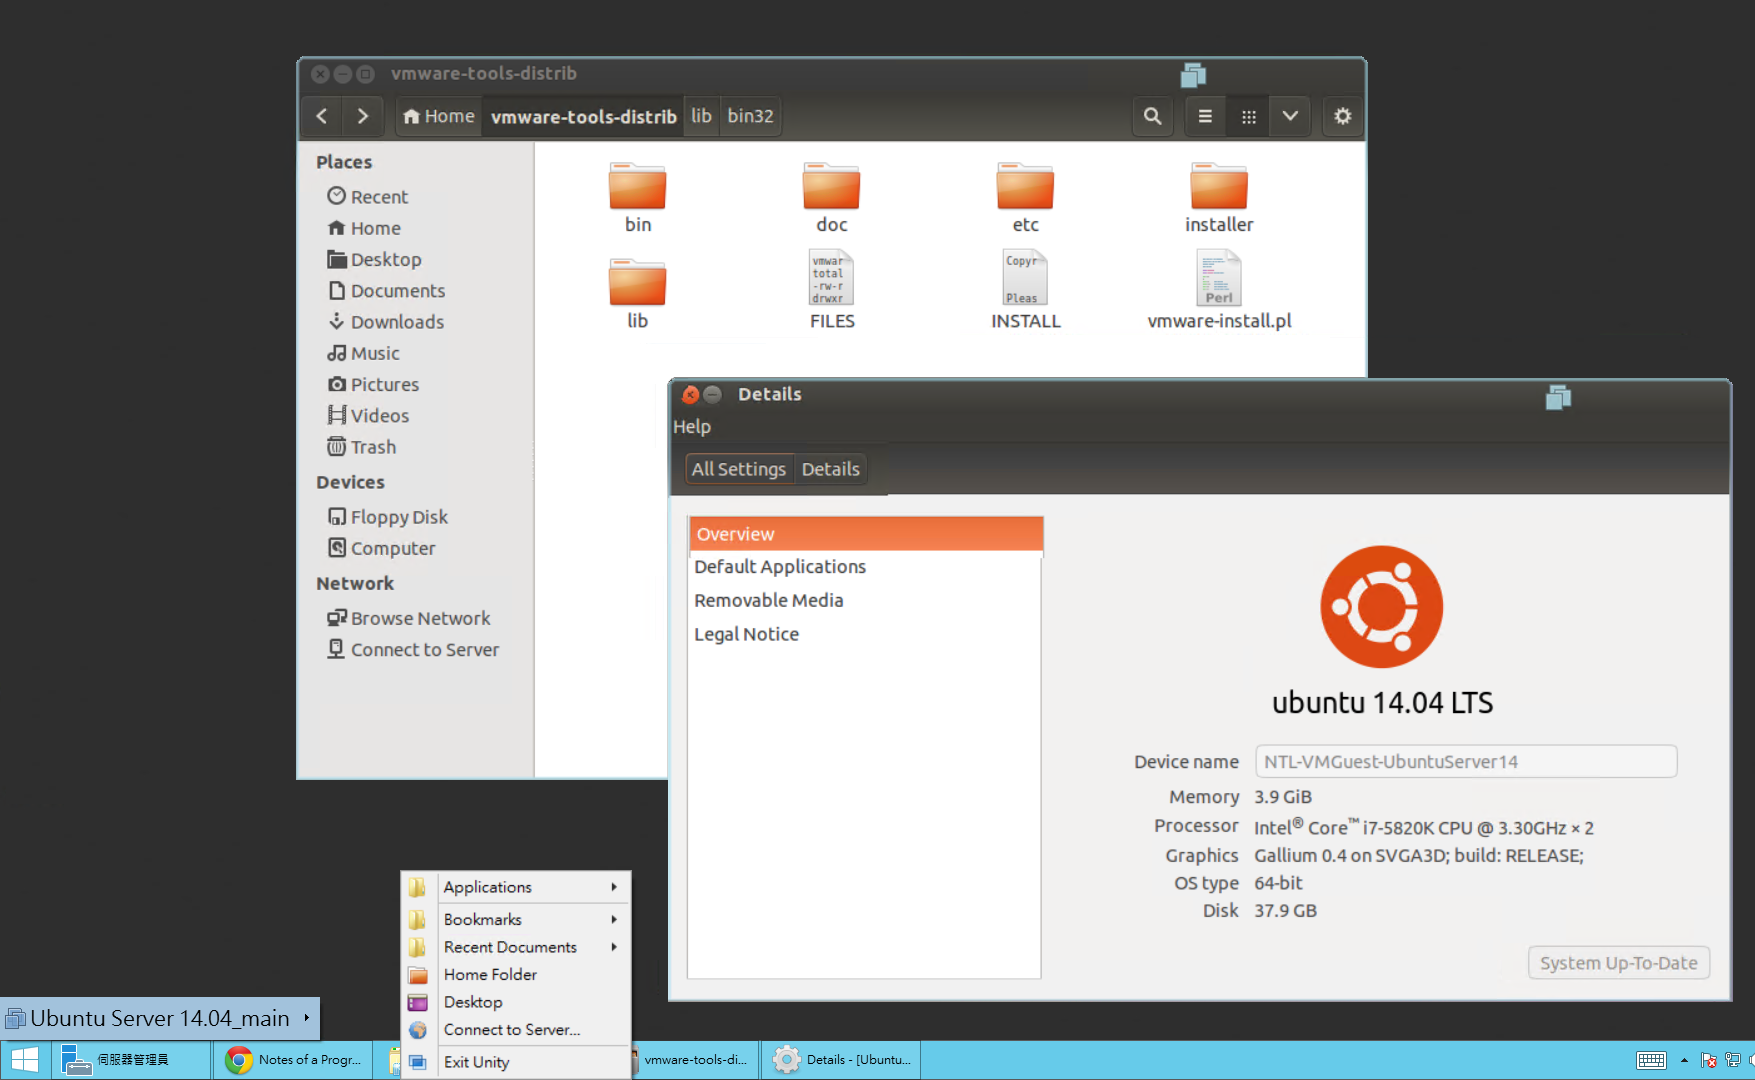Click Exit Unity menu entry
The image size is (1755, 1080).
(x=516, y=1062)
